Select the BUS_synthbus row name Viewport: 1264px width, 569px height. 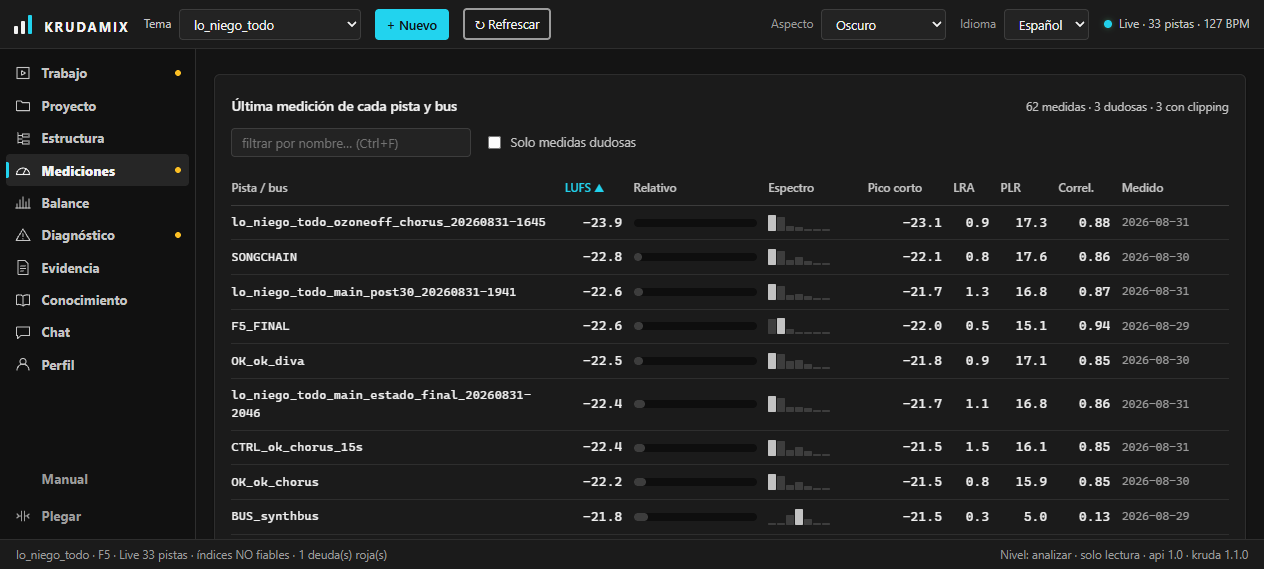275,516
